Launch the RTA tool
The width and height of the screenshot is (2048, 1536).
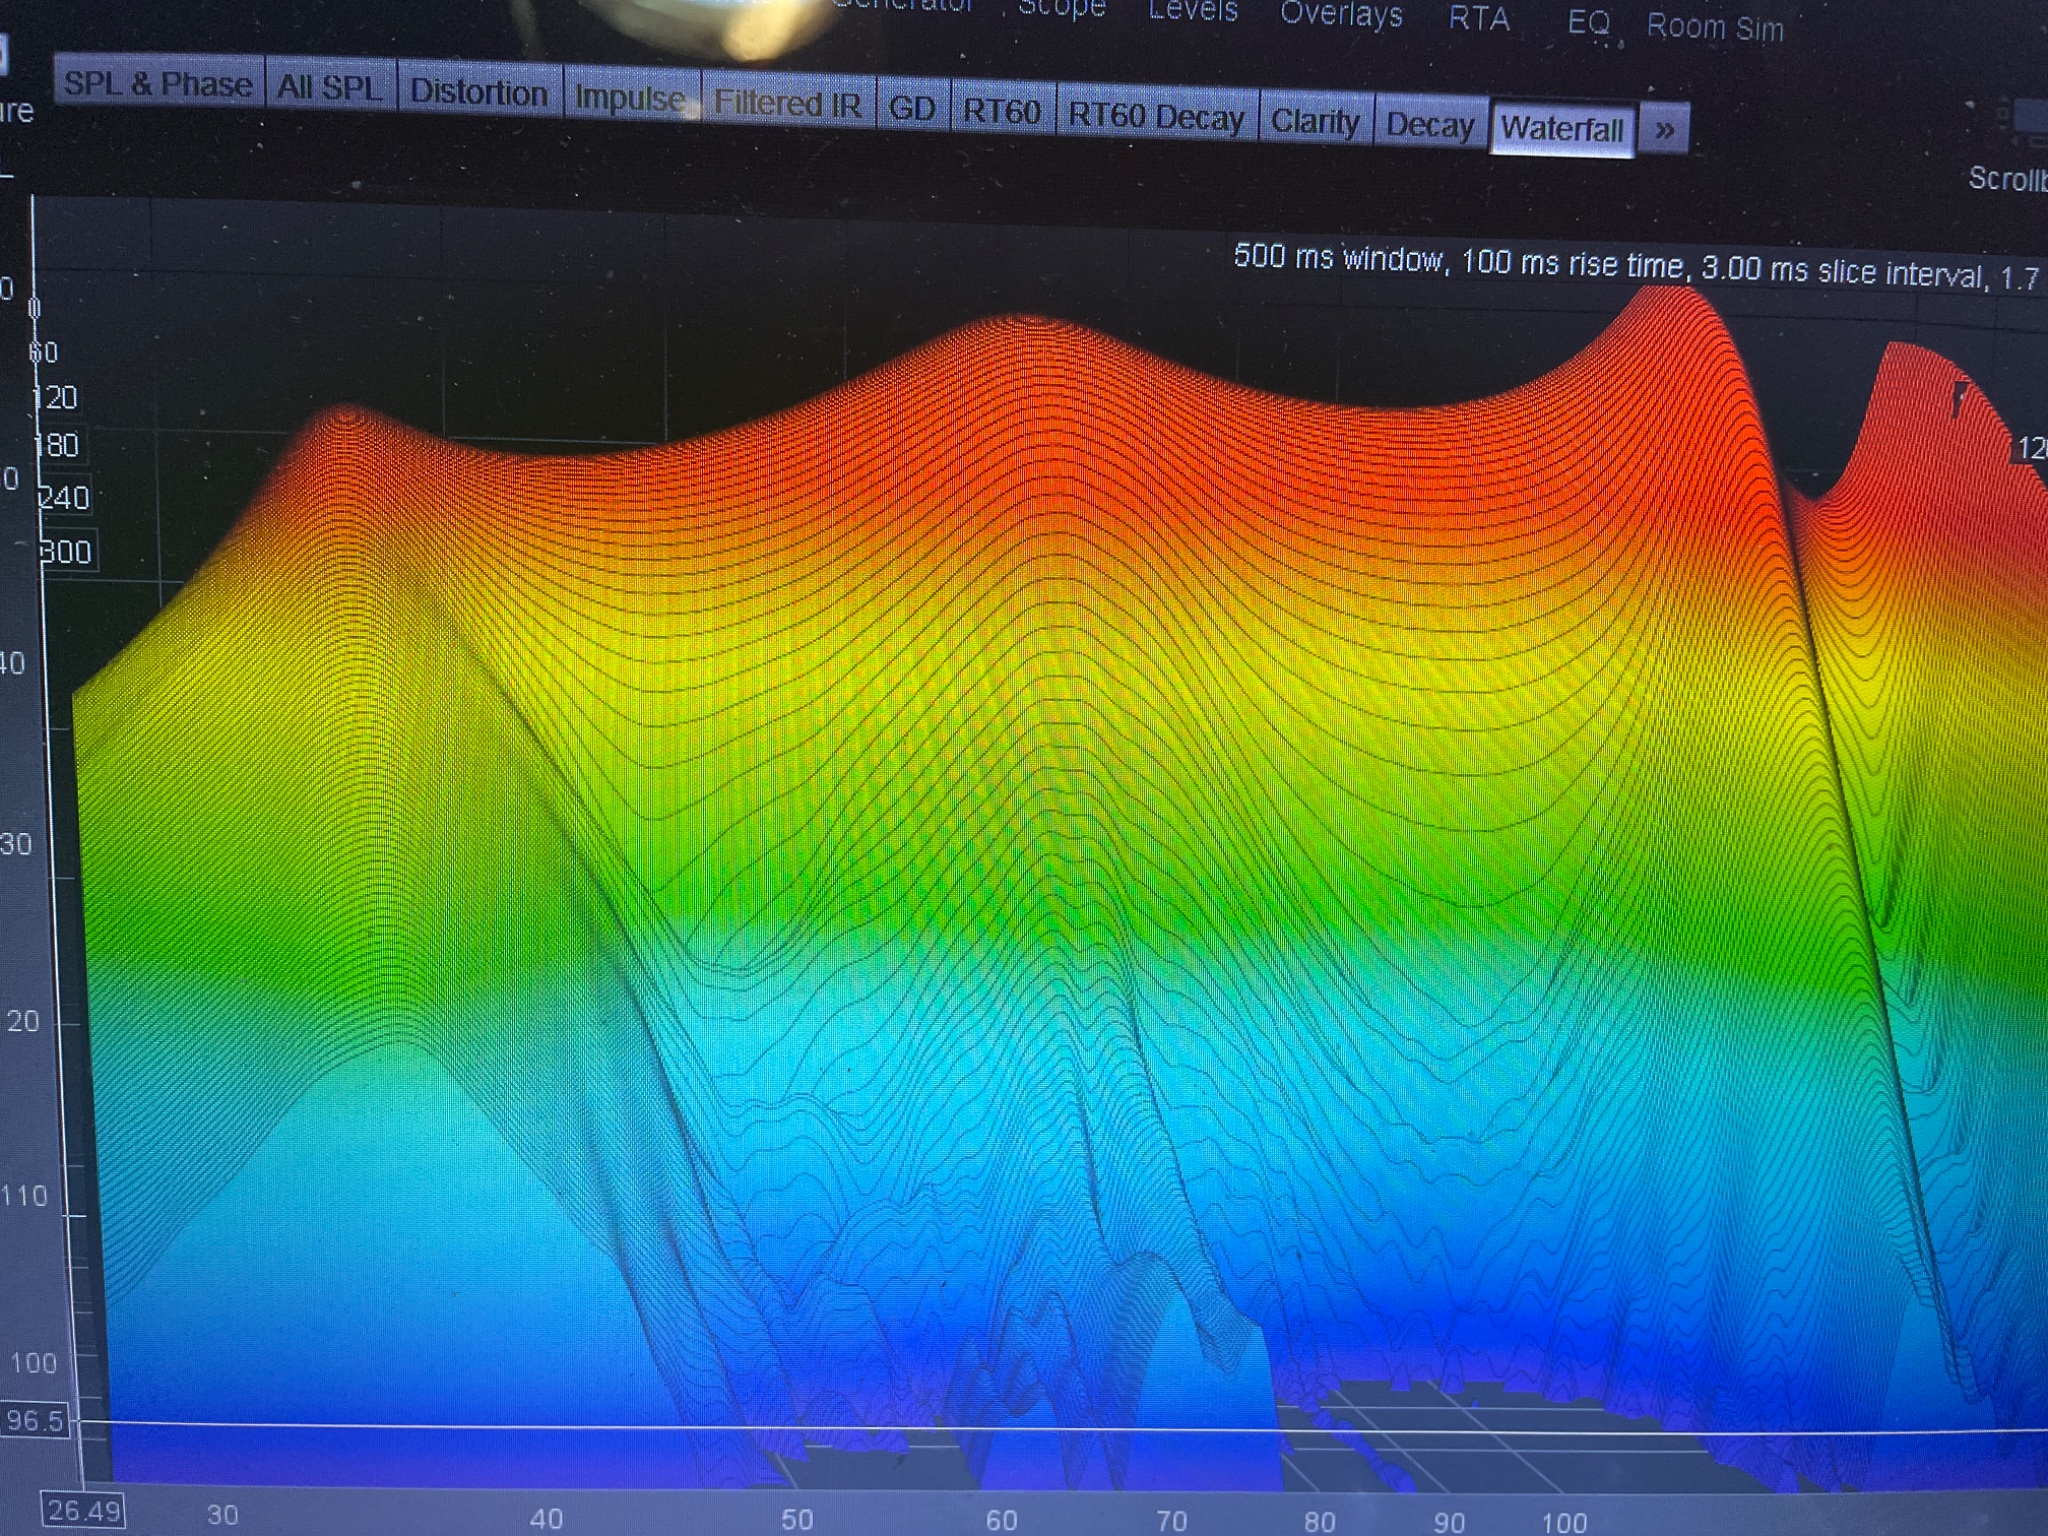pos(1479,19)
